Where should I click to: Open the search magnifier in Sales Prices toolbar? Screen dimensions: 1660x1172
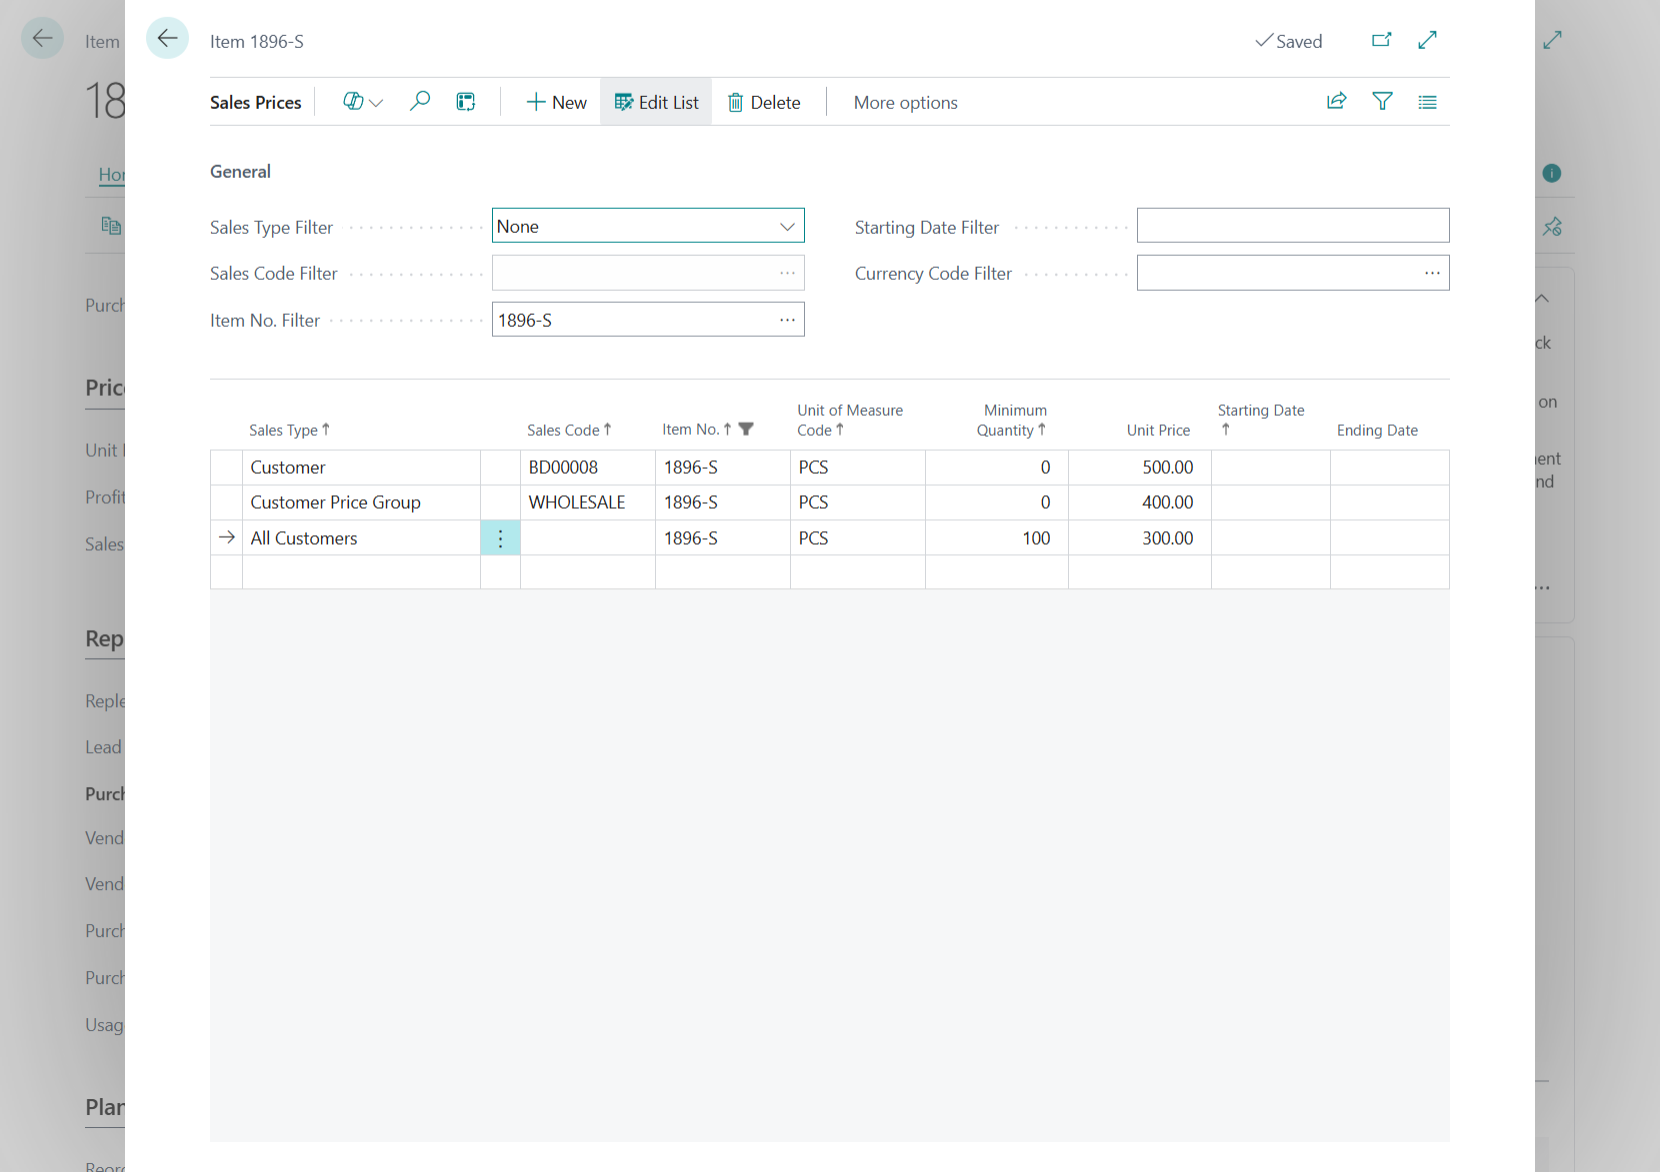(x=420, y=101)
